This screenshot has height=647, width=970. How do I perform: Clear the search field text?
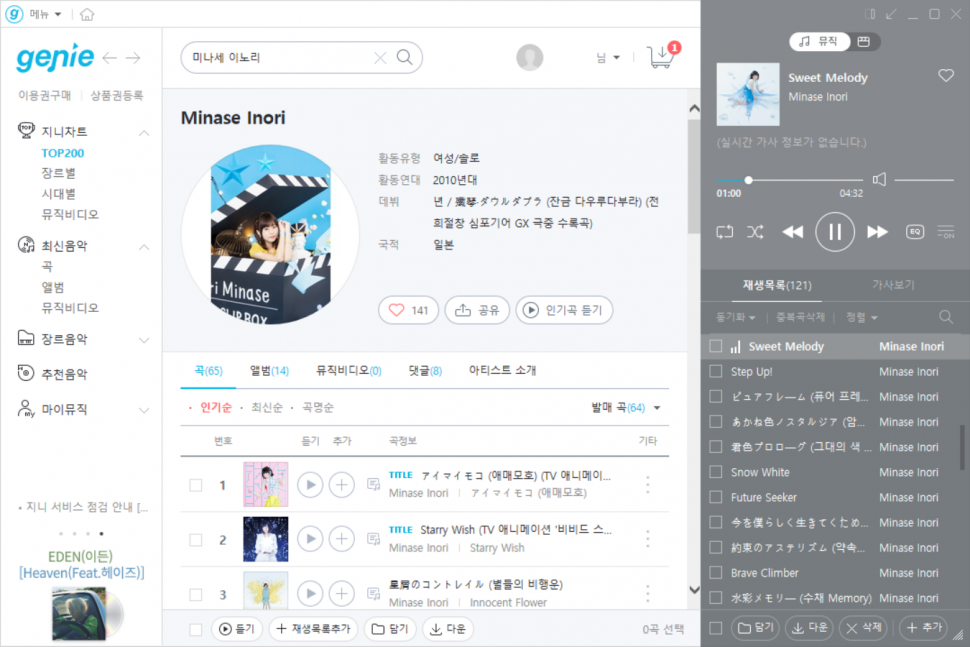pos(380,58)
